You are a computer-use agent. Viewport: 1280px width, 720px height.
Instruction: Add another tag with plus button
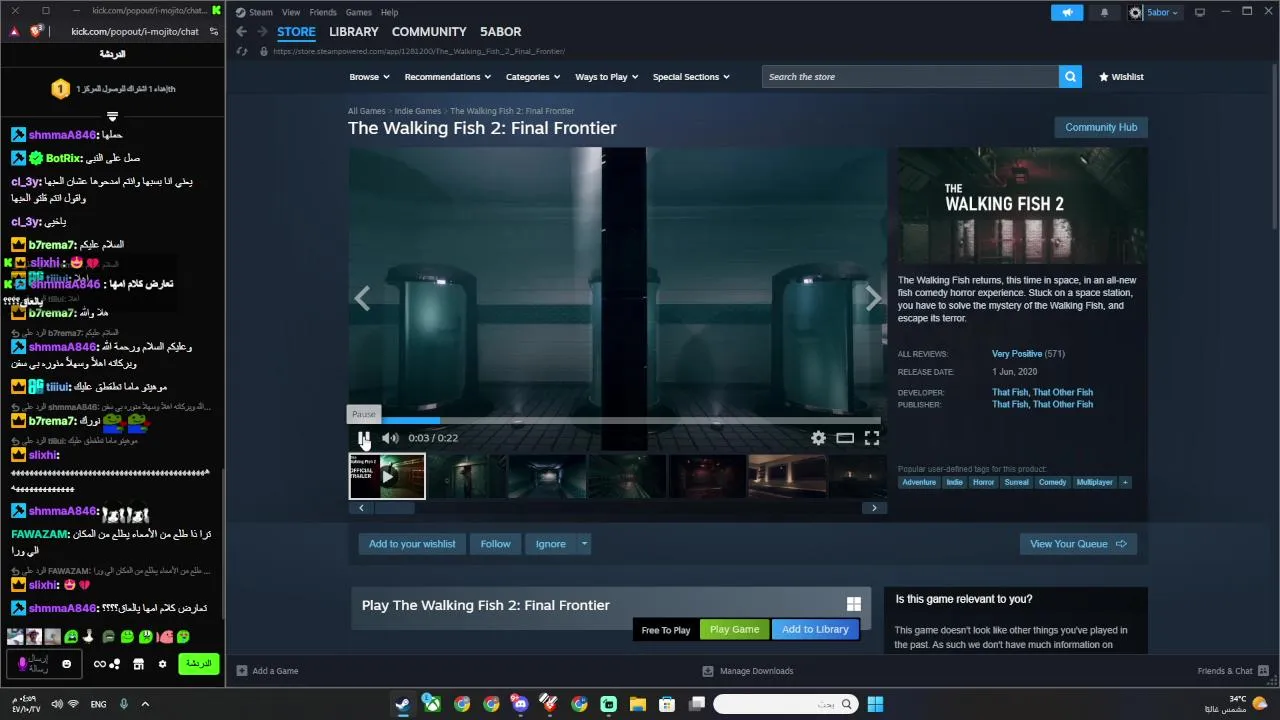coord(1125,482)
